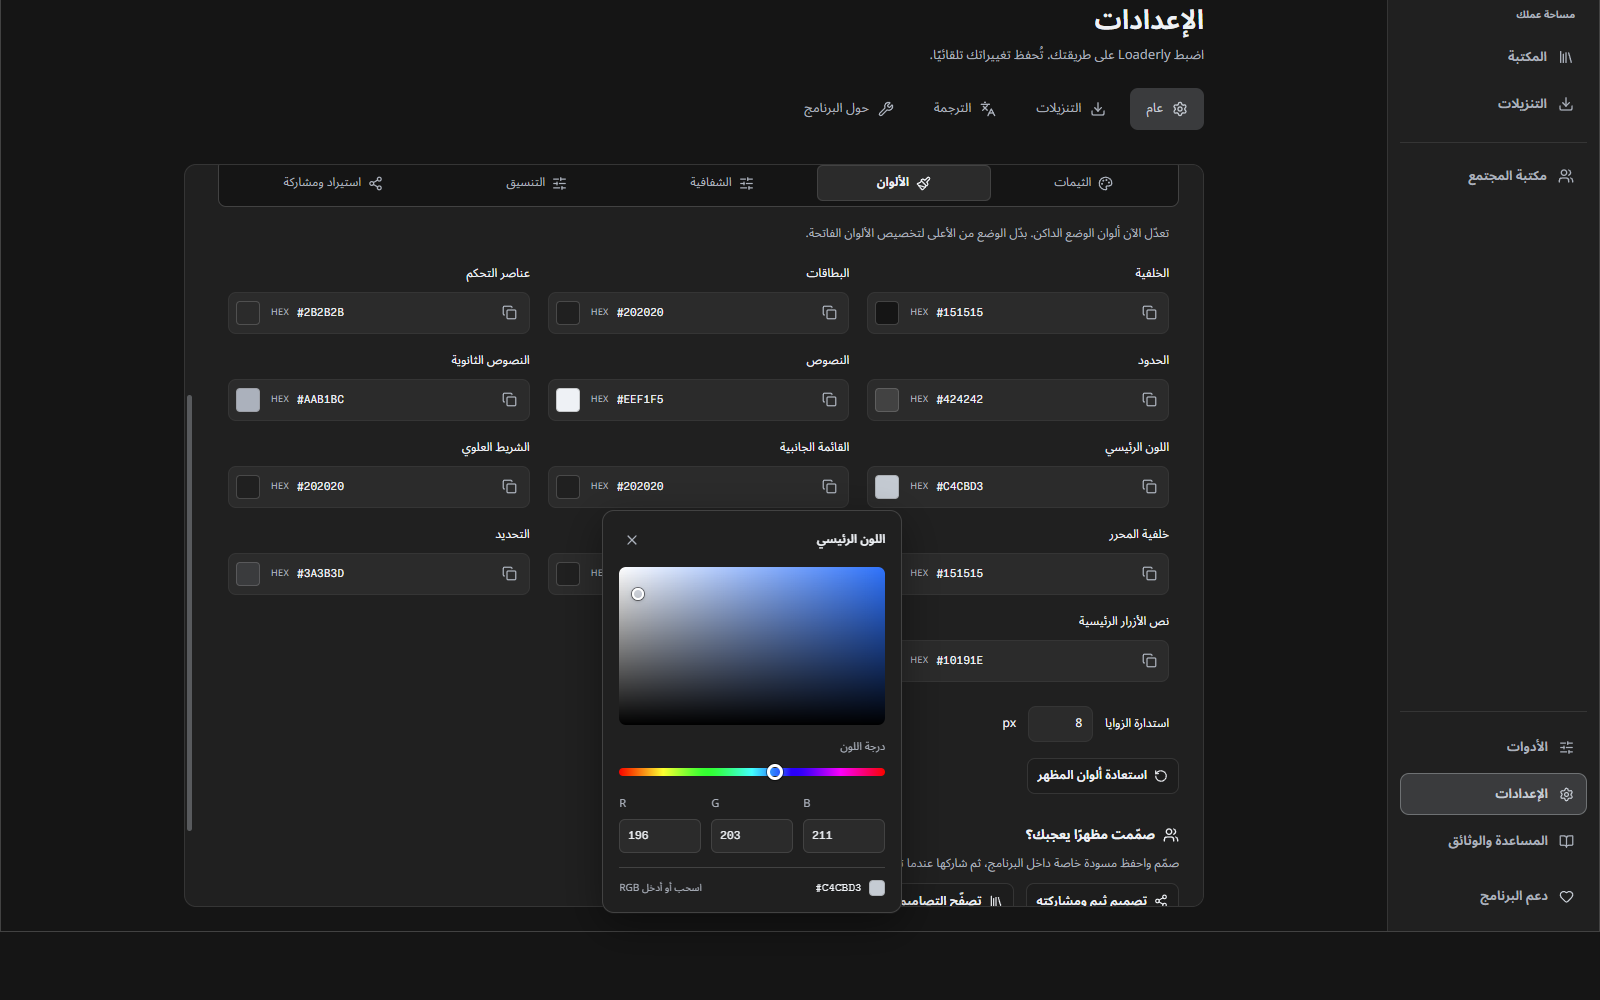Copy the الخلفية hex value #151515
The height and width of the screenshot is (1000, 1600).
coord(1149,313)
